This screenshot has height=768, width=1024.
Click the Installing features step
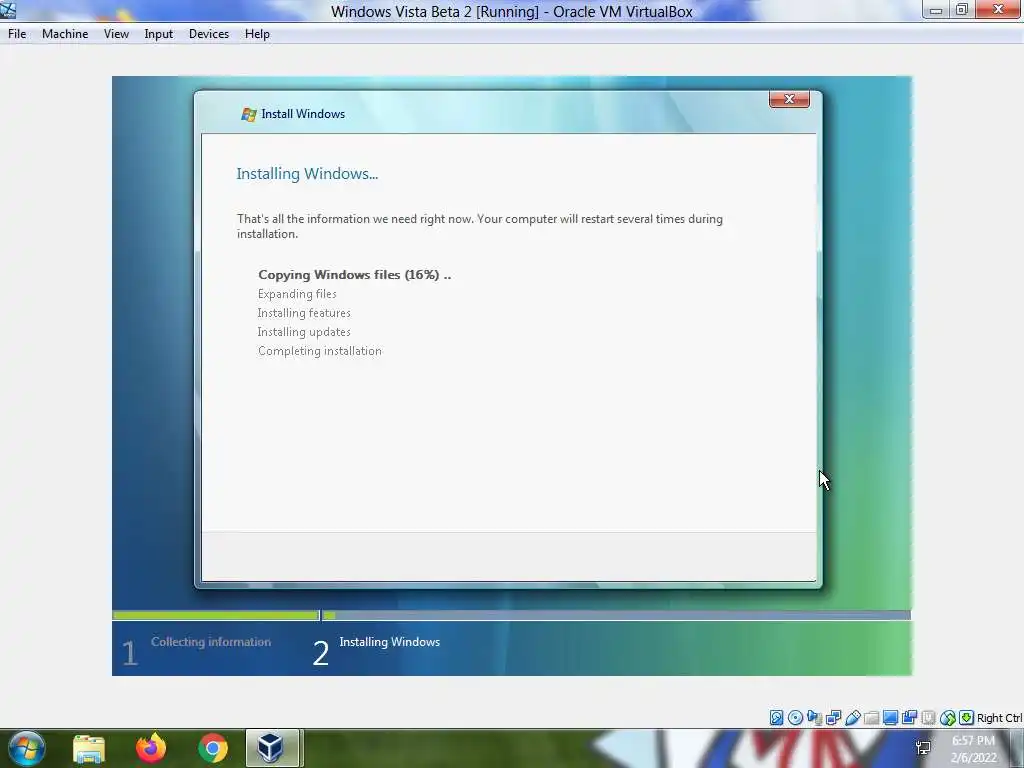click(304, 313)
